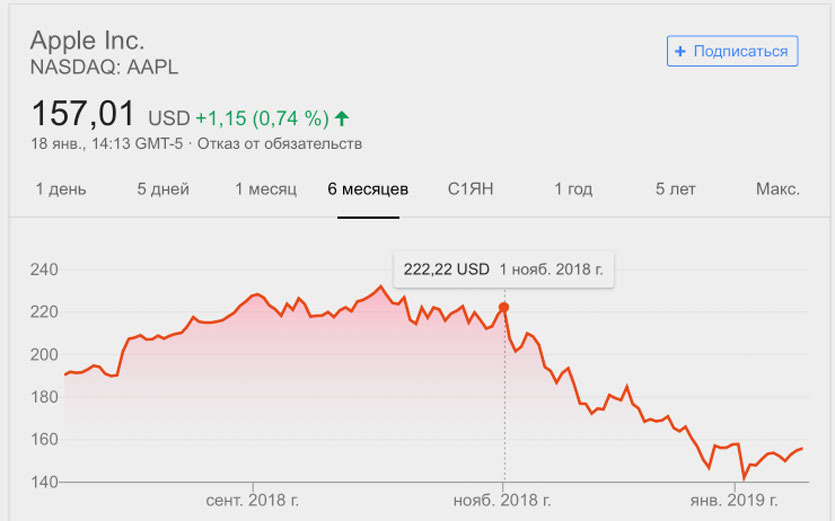Select the 5 дней range tab
The height and width of the screenshot is (521, 835).
162,189
